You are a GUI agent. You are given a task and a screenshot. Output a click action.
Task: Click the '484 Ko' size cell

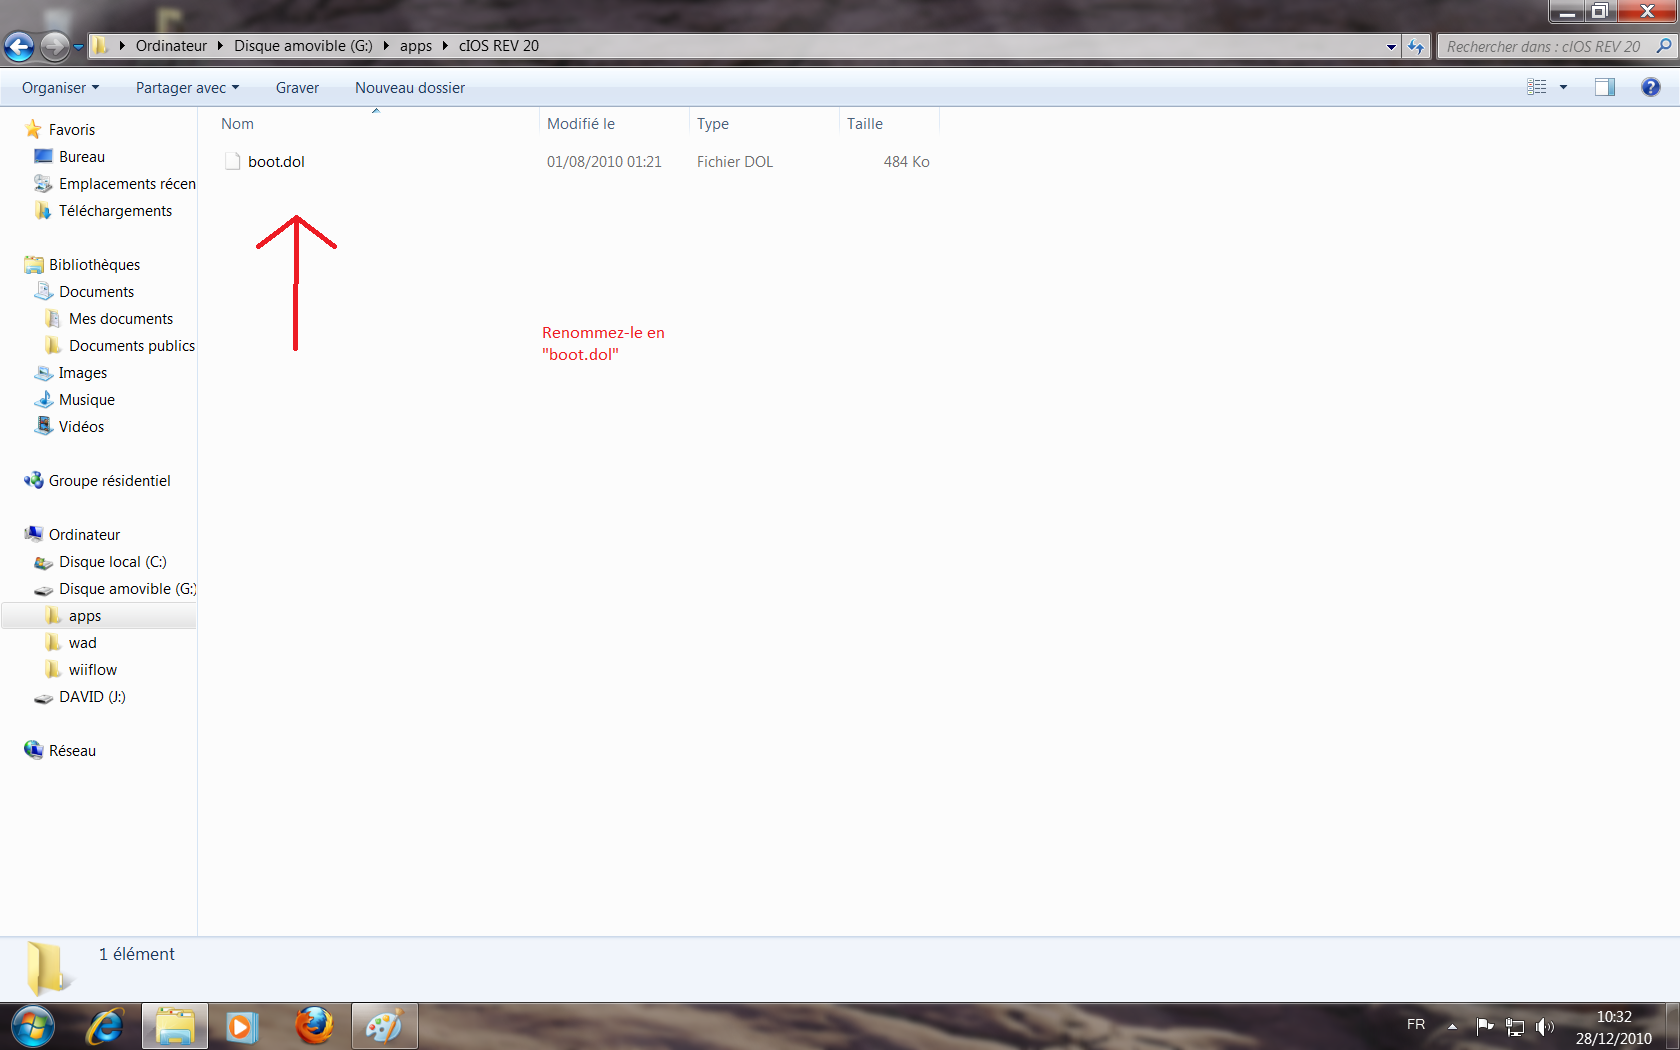click(906, 162)
